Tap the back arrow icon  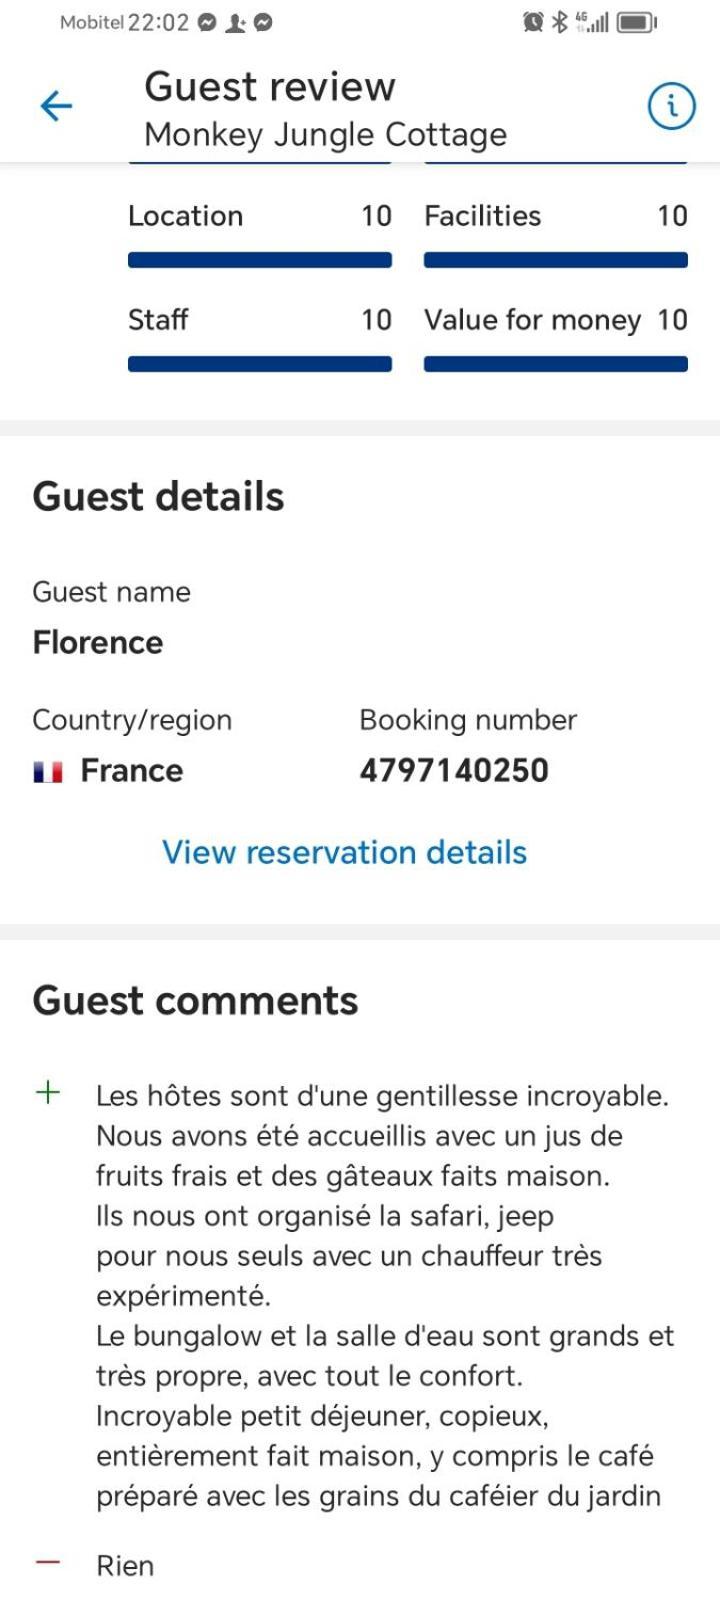click(56, 106)
